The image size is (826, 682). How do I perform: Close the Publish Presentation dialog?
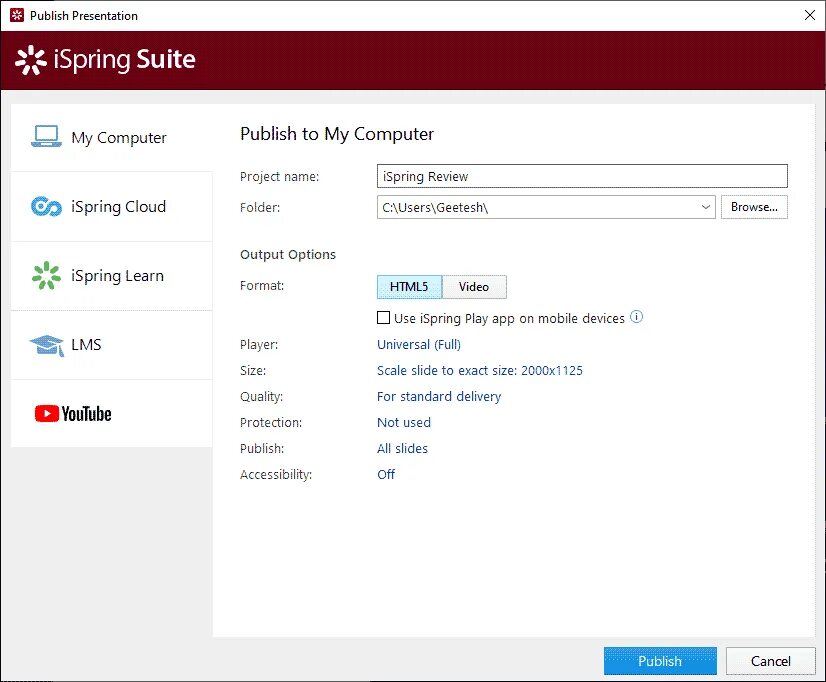[810, 15]
